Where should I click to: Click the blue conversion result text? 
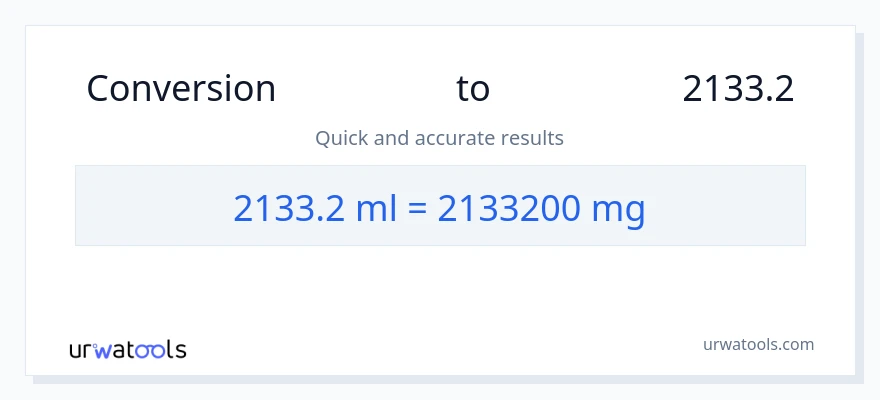pos(439,207)
